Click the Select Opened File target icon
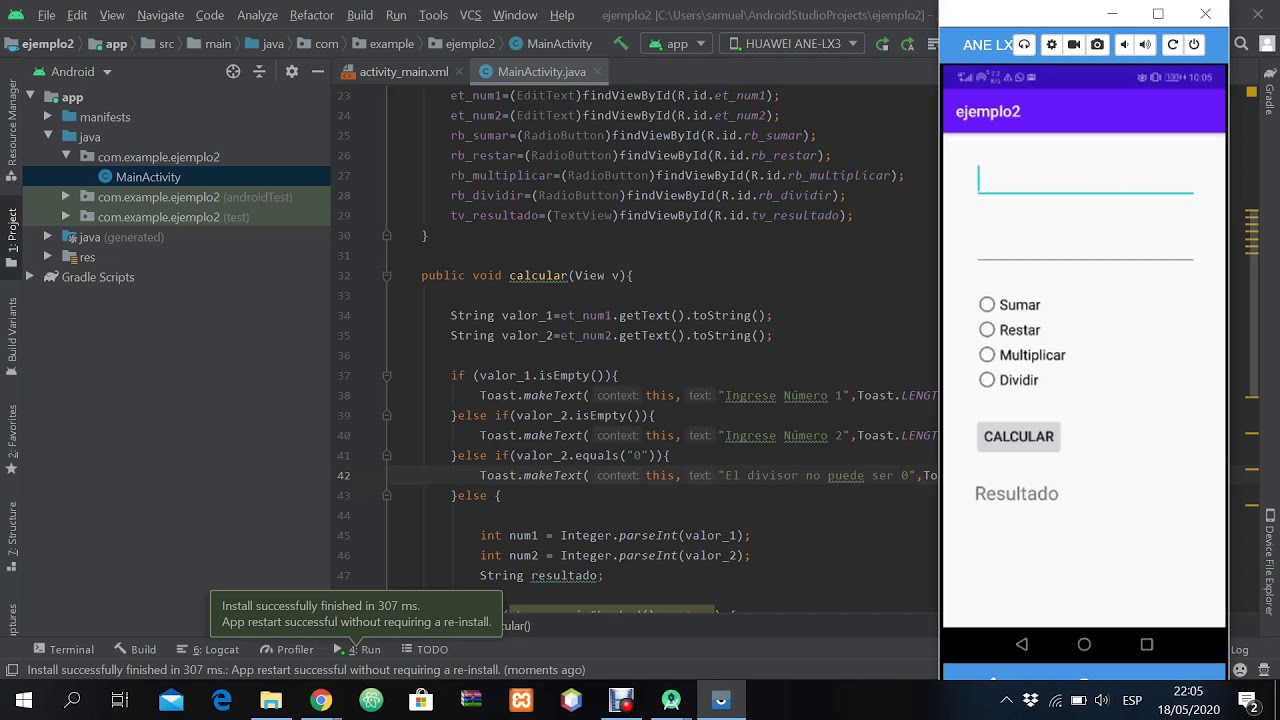Screen dimensions: 1280x720 233,72
